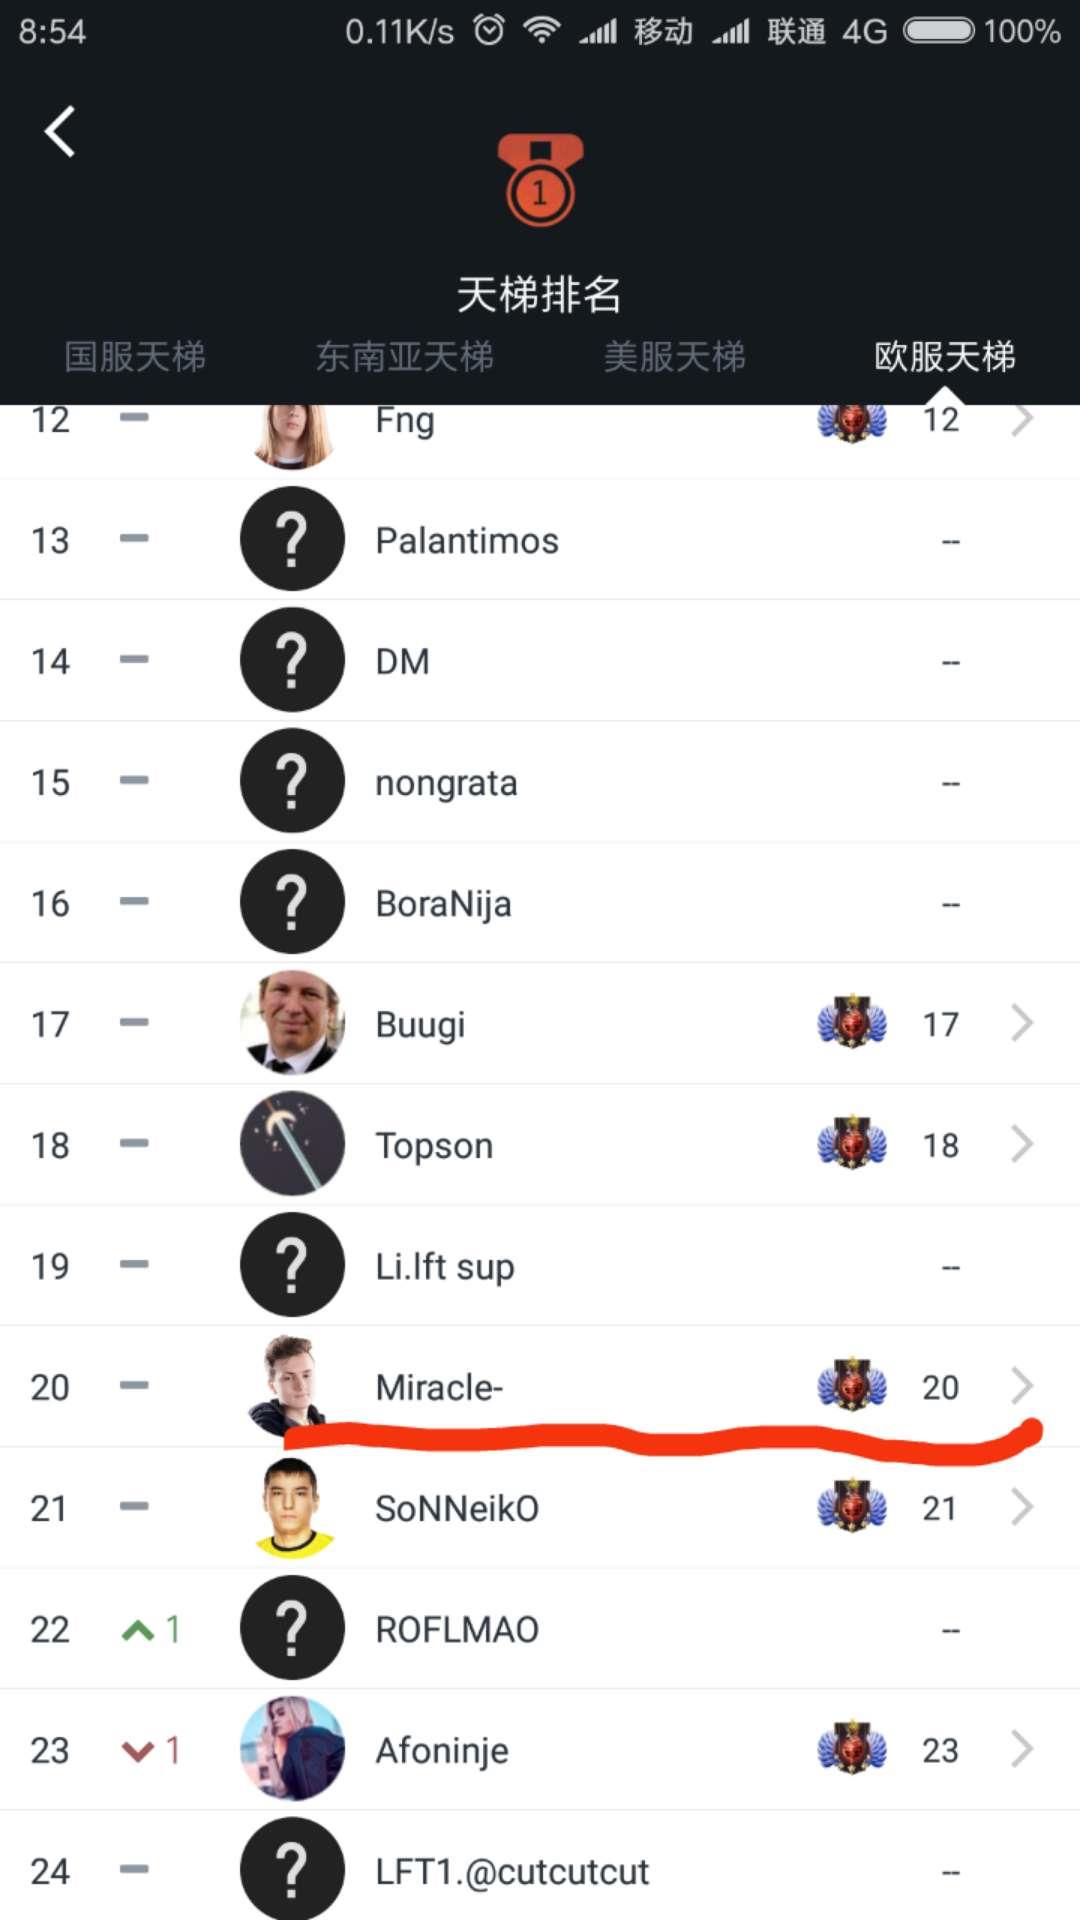Image resolution: width=1080 pixels, height=1920 pixels.
Task: Switch to the 国服天梯 tab
Action: pyautogui.click(x=135, y=356)
